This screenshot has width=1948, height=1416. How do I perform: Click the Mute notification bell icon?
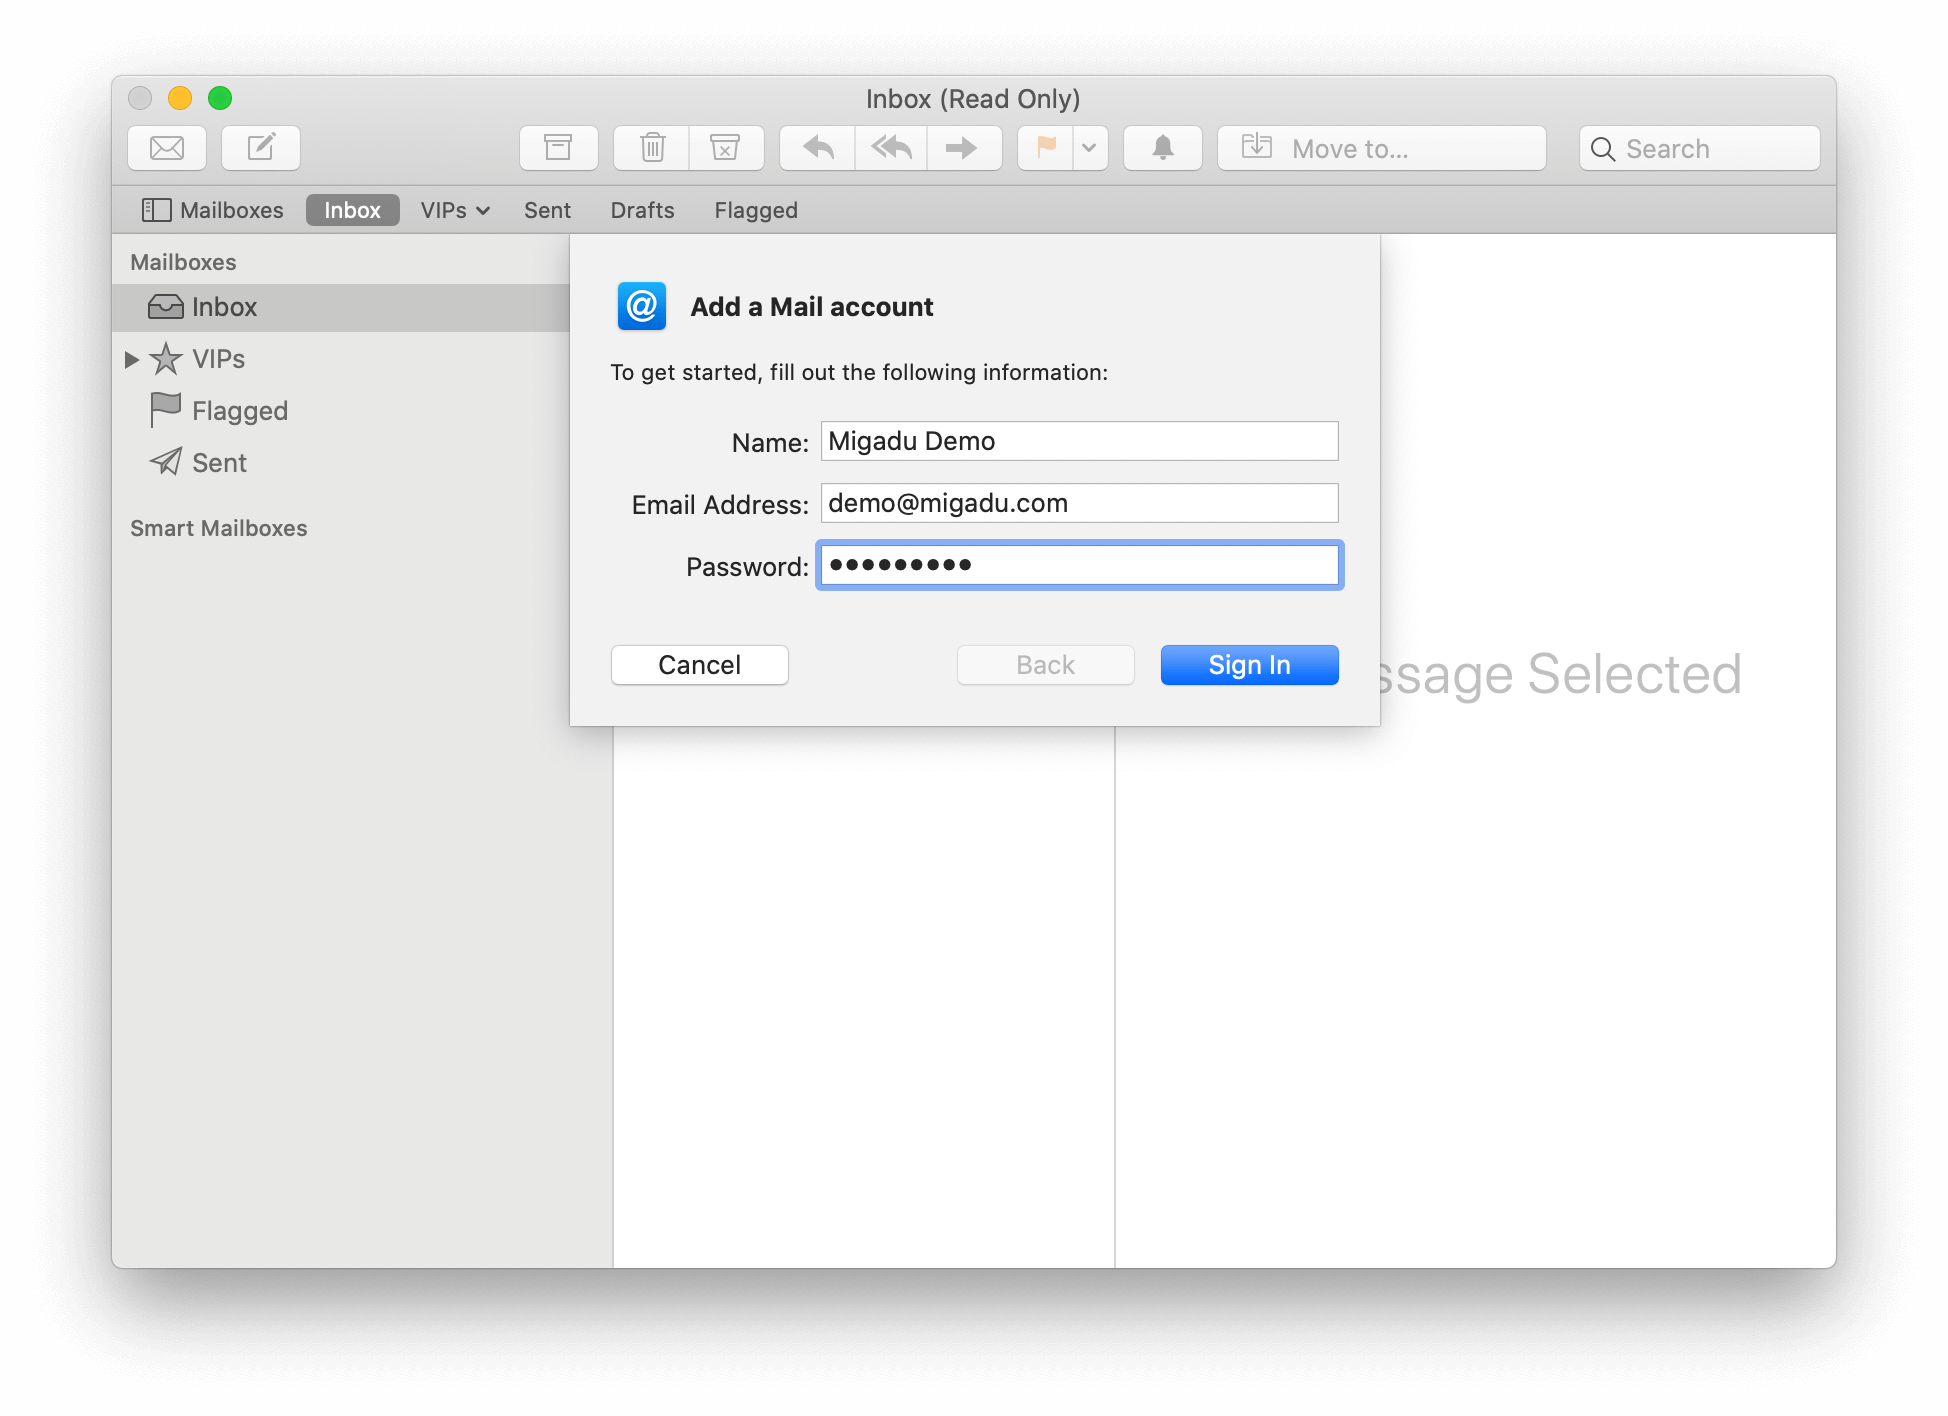click(x=1163, y=148)
